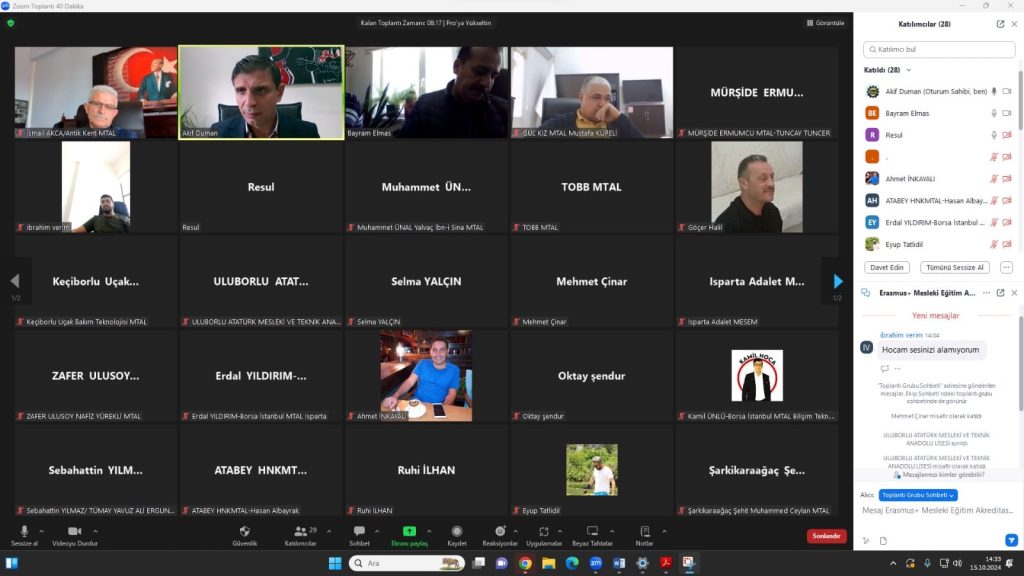This screenshot has width=1024, height=576.
Task: Expand the arrow beside Uygulamalar
Action: tap(560, 532)
